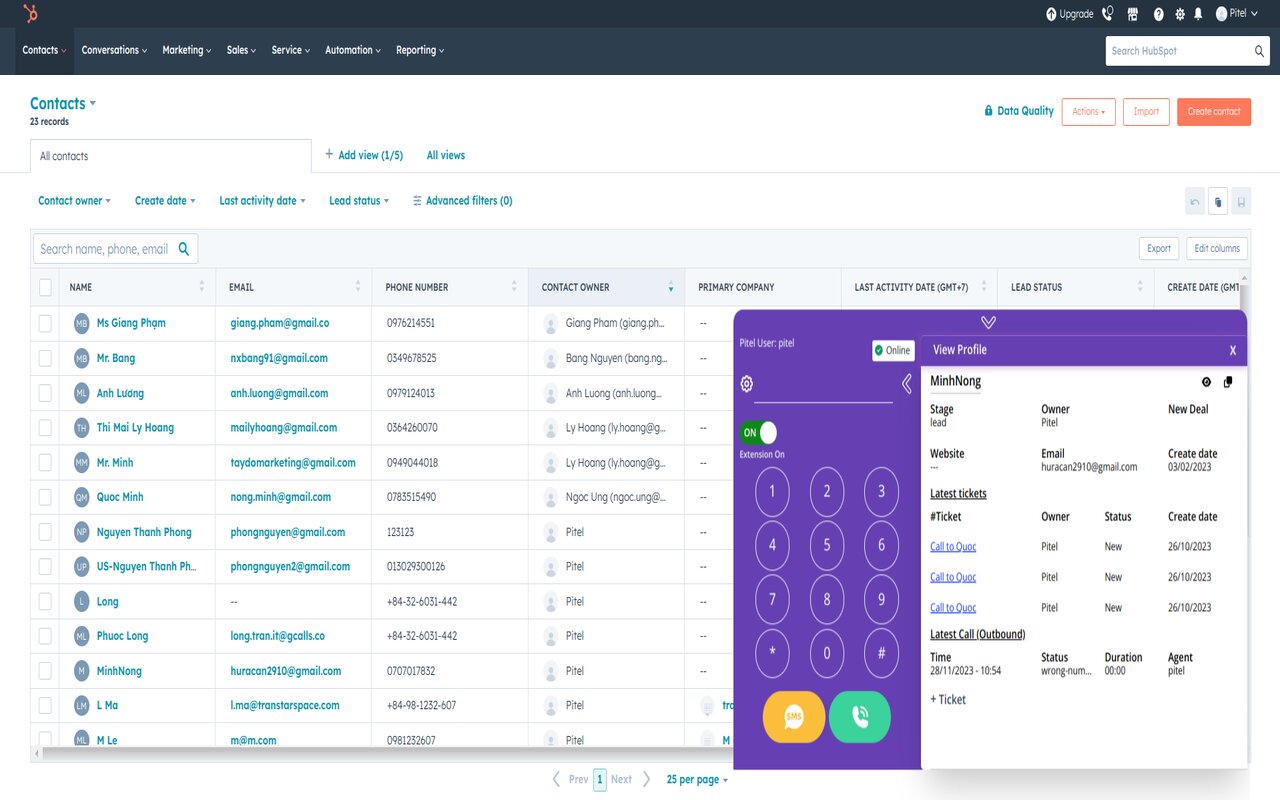
Task: Open the Pitel dialer settings gear
Action: pos(746,384)
